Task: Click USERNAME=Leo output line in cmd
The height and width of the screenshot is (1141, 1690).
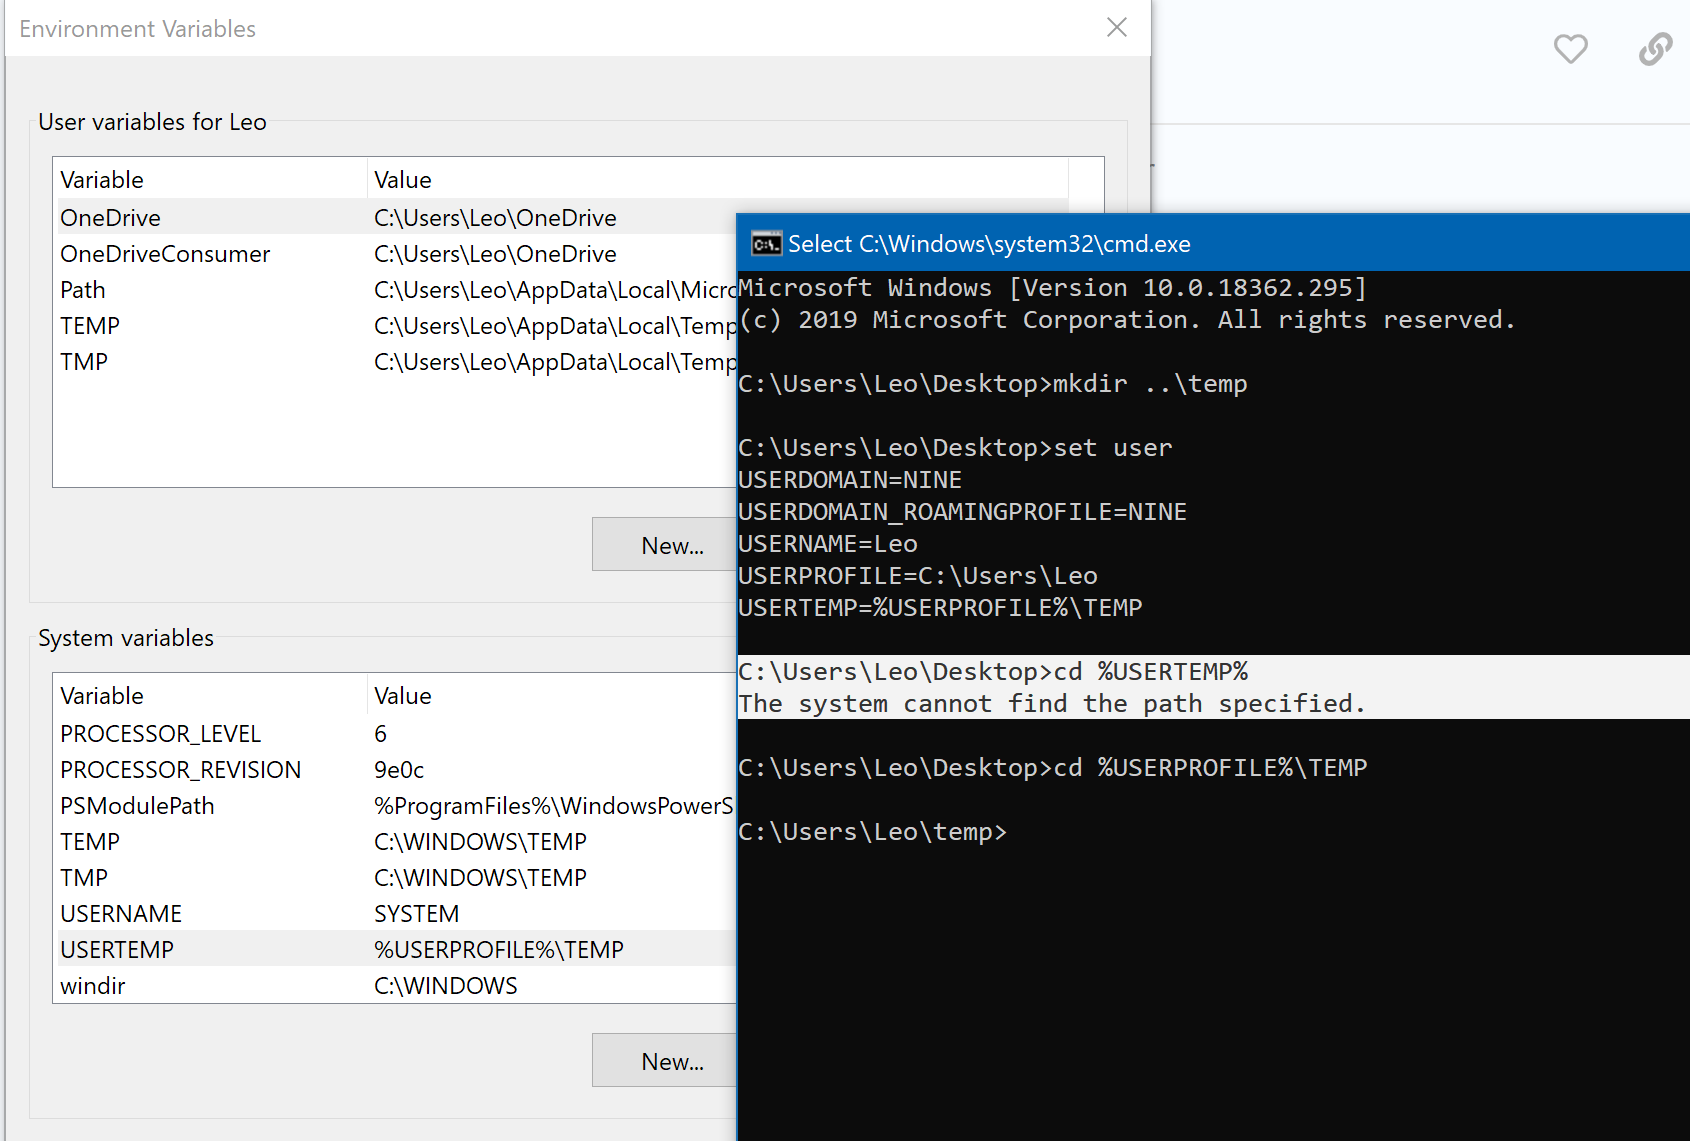Action: 828,543
